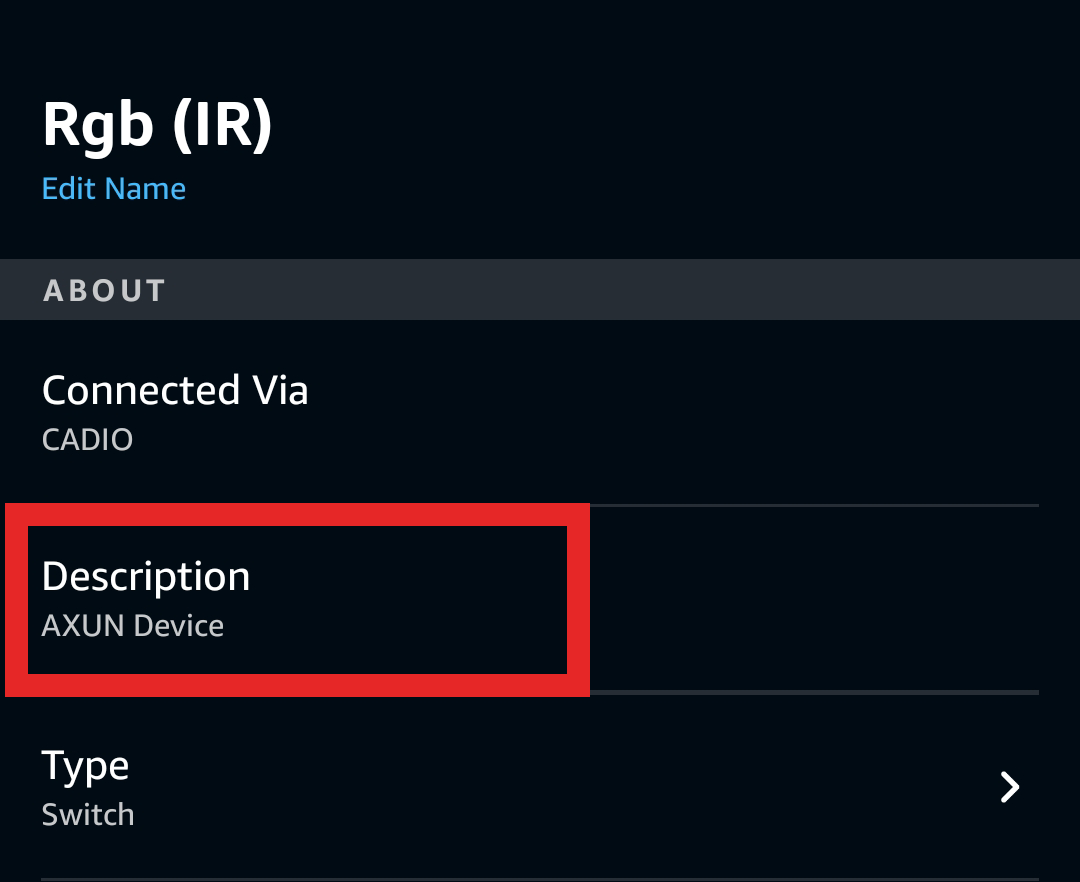Select the CADIO connection value
The width and height of the screenshot is (1080, 882).
point(87,440)
